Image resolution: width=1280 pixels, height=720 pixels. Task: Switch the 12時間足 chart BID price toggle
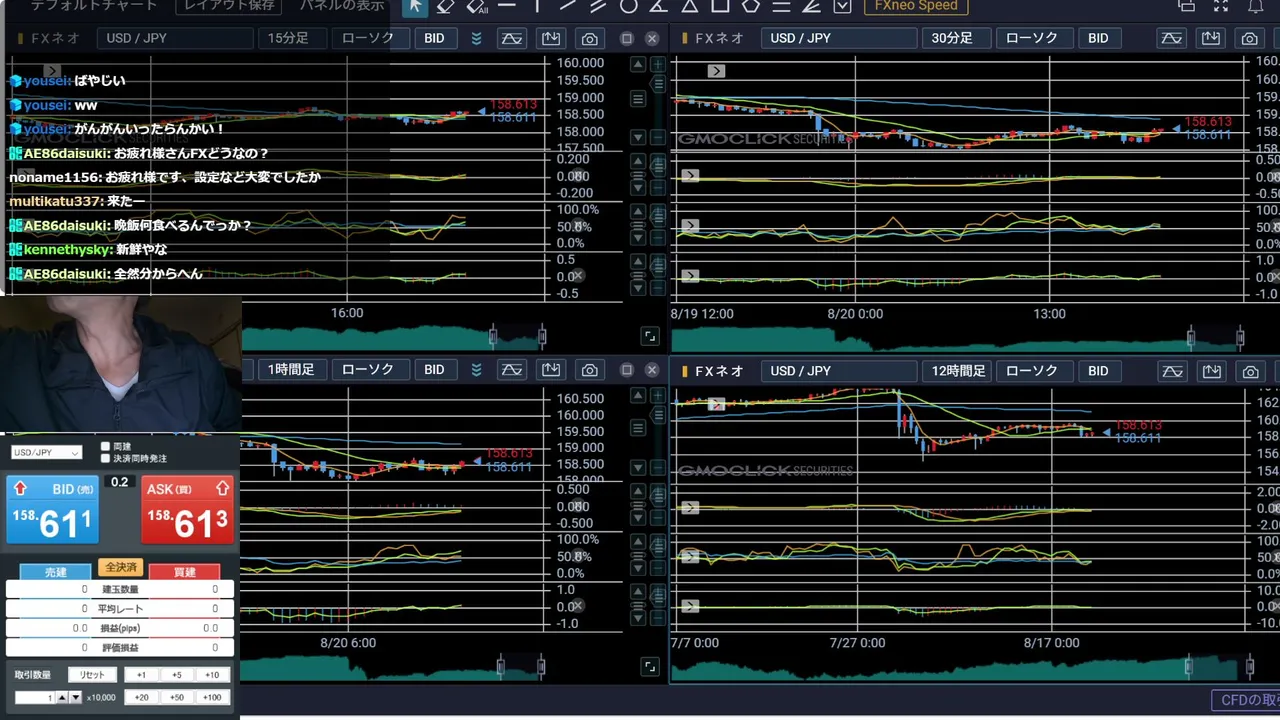pos(1098,371)
